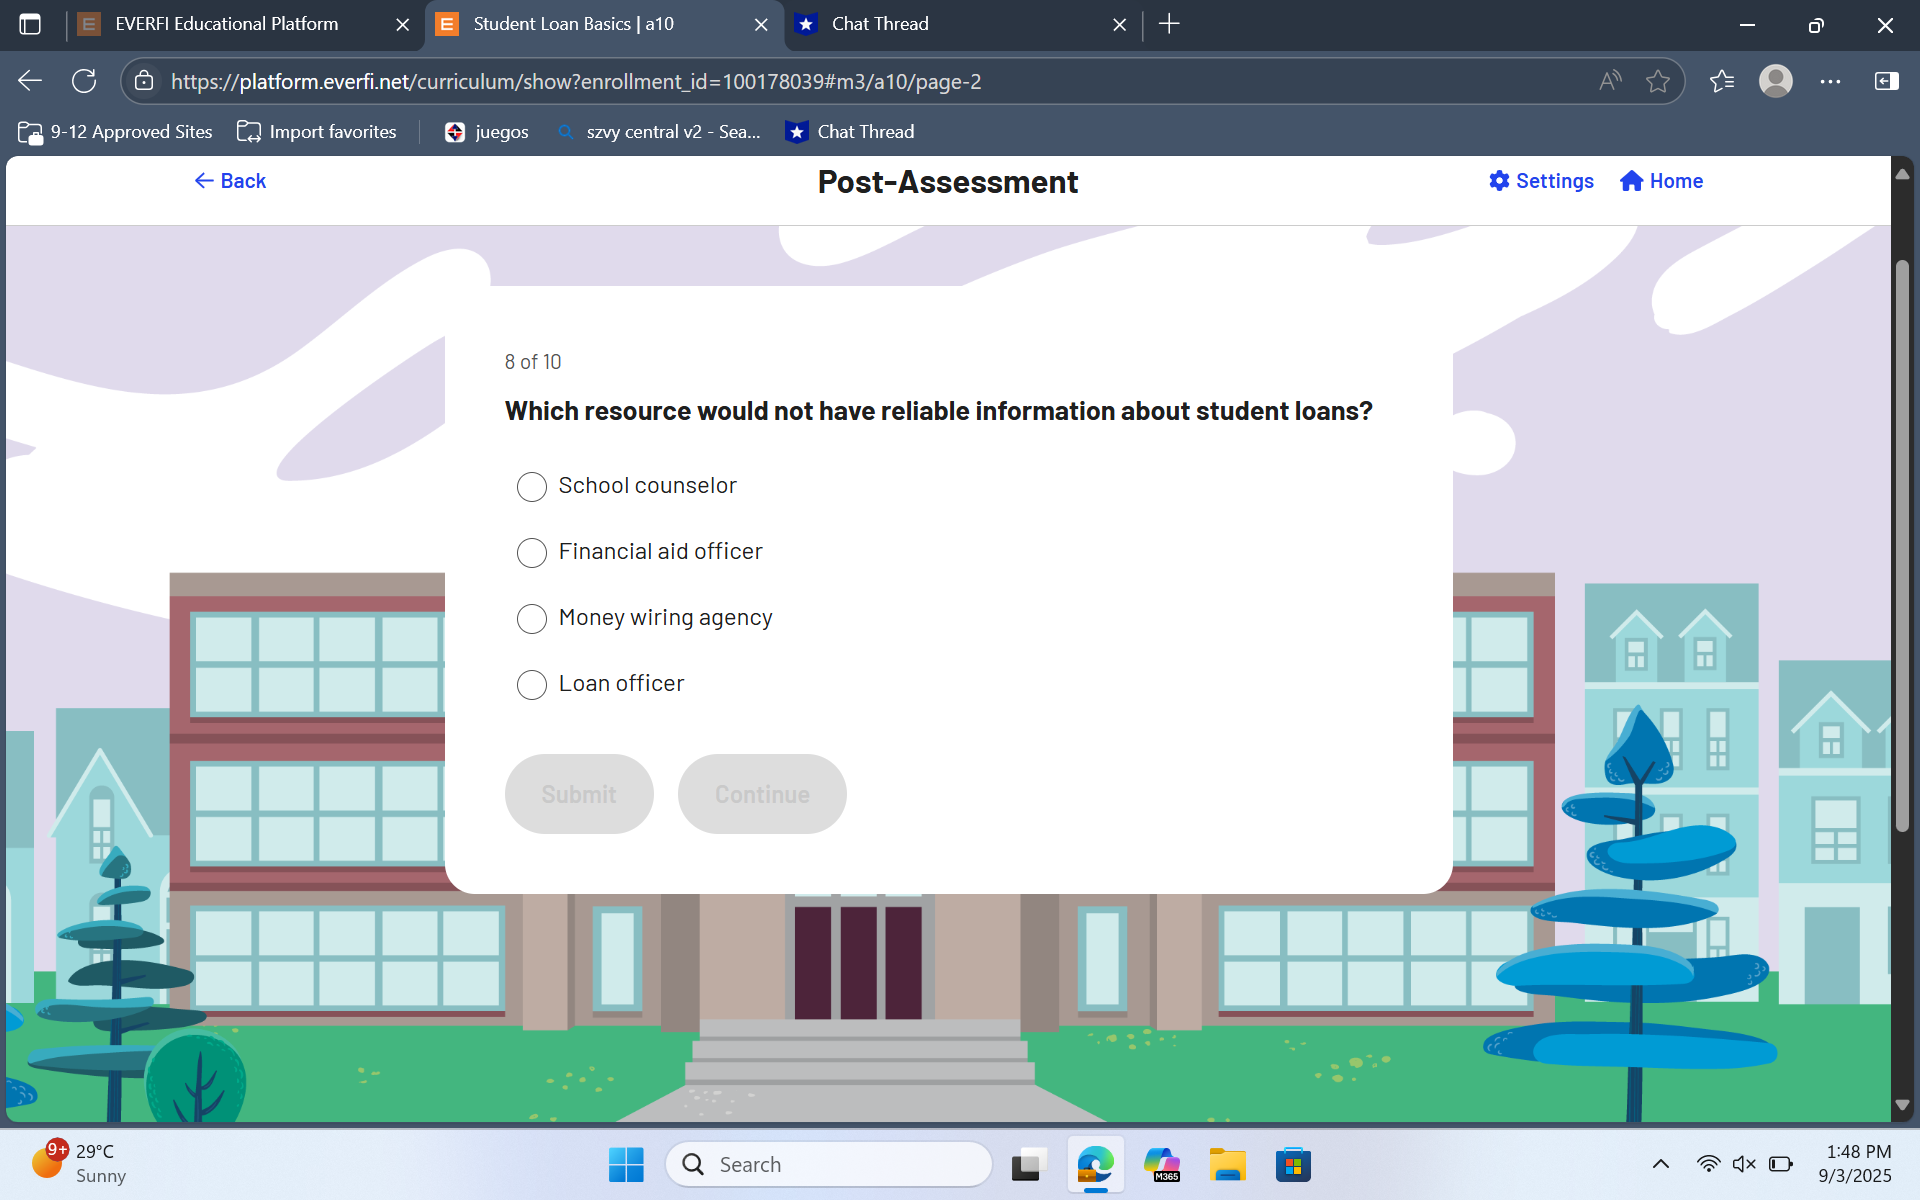Image resolution: width=1920 pixels, height=1200 pixels.
Task: Click the Back link above the question
Action: coord(229,181)
